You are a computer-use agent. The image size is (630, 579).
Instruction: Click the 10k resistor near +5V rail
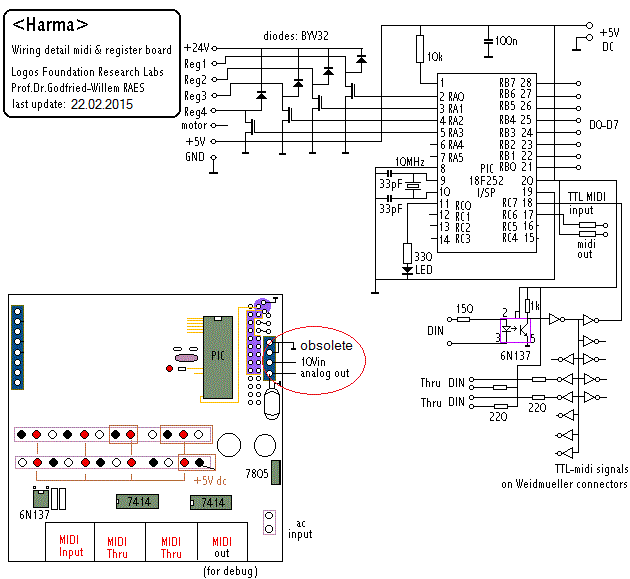[420, 49]
